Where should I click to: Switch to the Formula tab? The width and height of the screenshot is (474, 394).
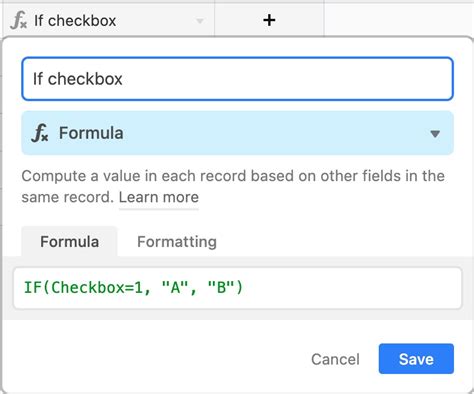tap(69, 242)
